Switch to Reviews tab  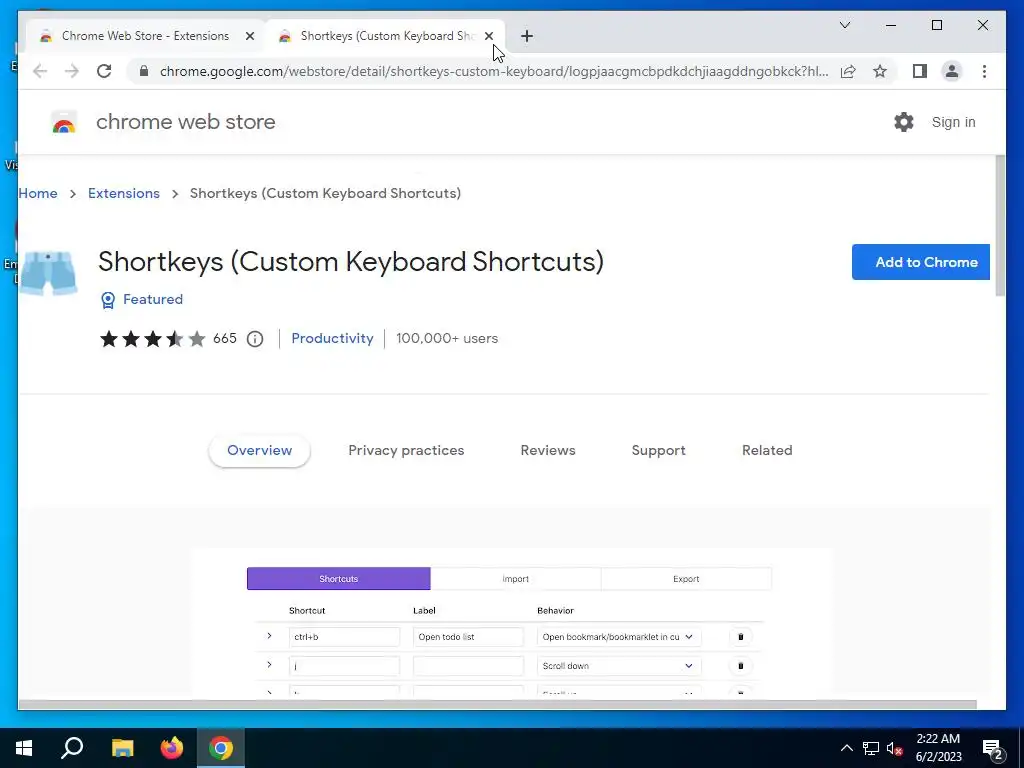tap(548, 451)
